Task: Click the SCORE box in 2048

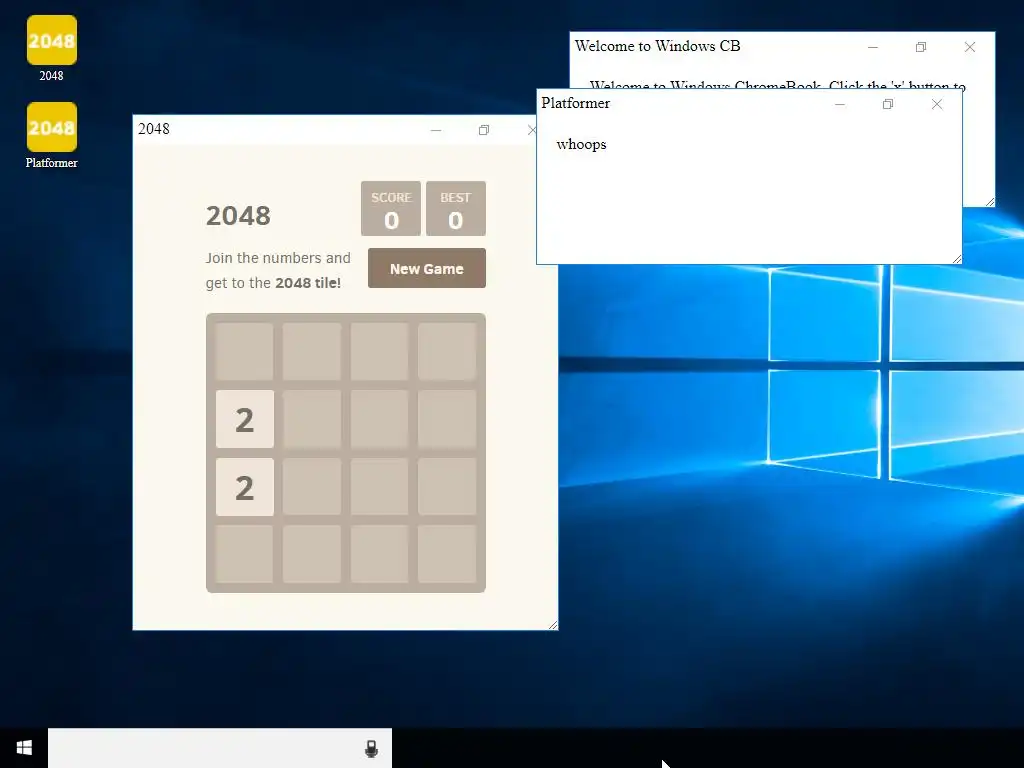Action: point(391,208)
